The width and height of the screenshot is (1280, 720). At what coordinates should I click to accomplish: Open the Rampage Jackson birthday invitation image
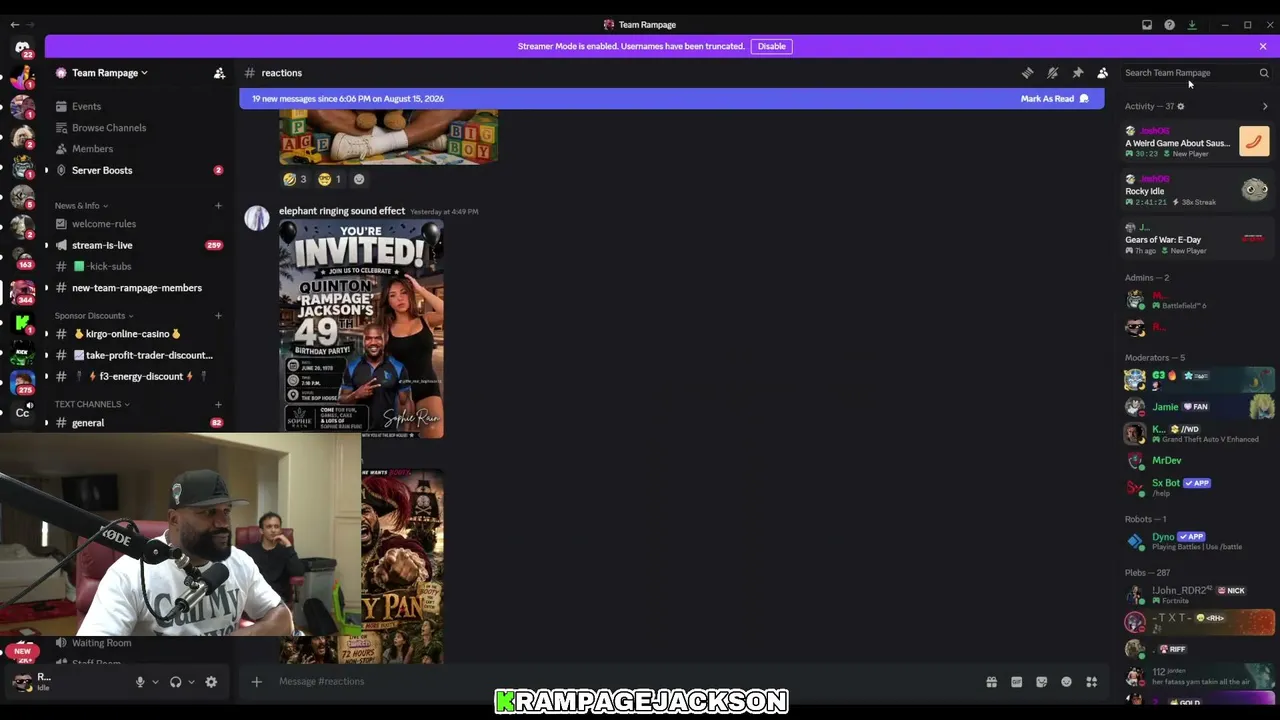(361, 329)
